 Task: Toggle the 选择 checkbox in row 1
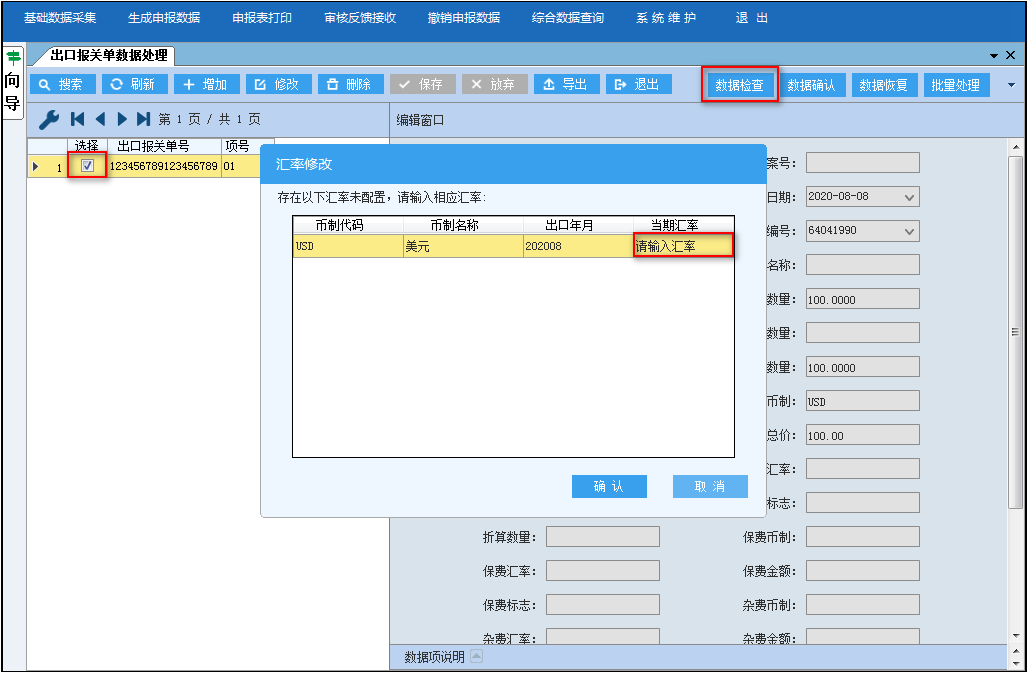click(x=87, y=166)
